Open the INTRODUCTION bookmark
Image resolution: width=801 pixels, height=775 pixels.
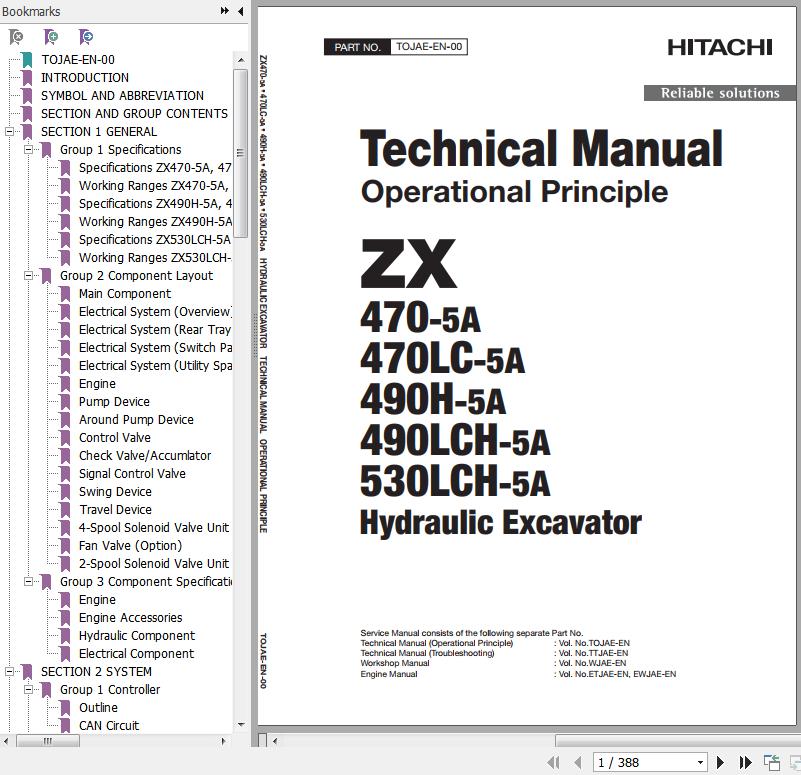(x=85, y=77)
